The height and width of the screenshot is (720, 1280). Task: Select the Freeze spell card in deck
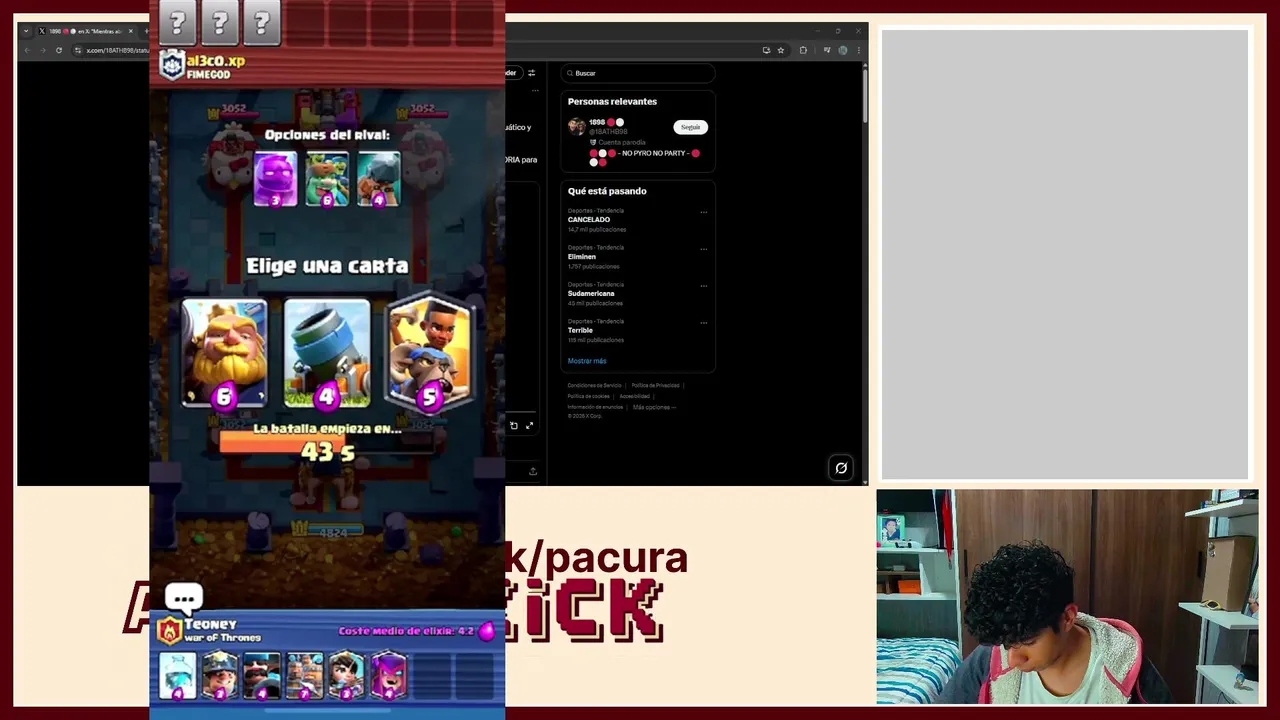(178, 674)
